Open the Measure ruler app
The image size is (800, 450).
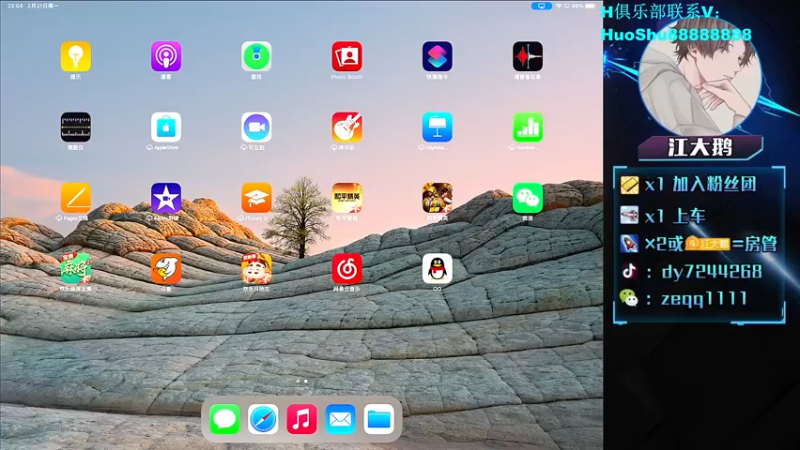tap(76, 127)
